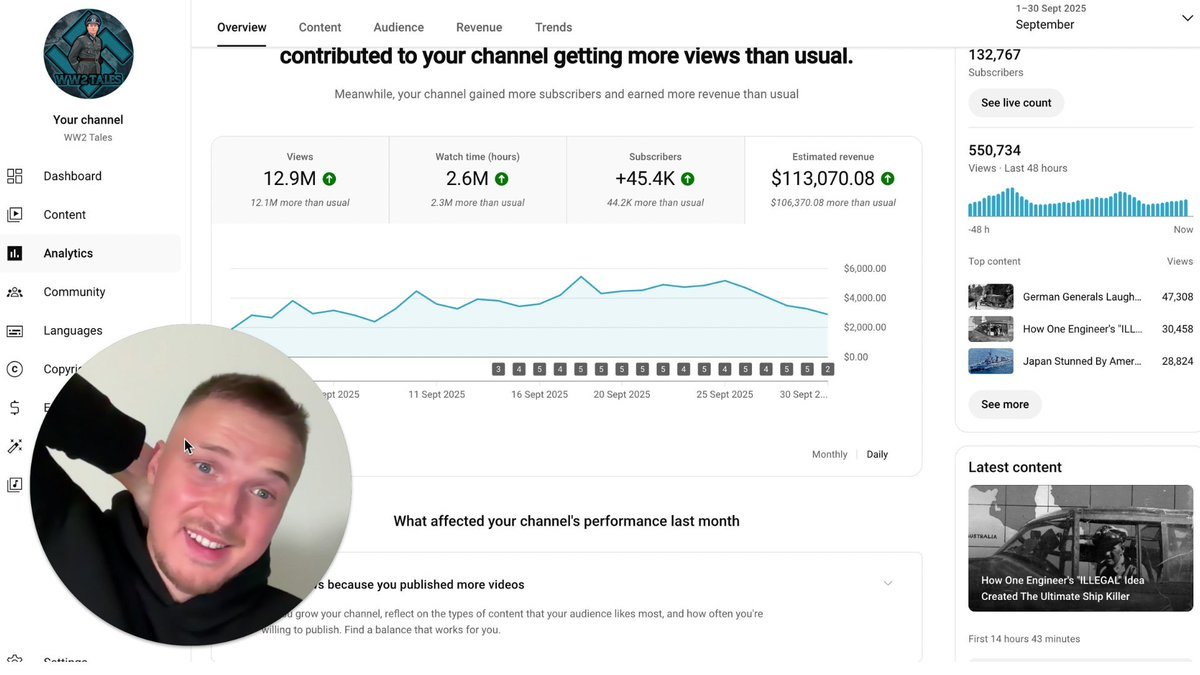
Task: Click green arrow beside Subscribers +45.4K
Action: (687, 179)
